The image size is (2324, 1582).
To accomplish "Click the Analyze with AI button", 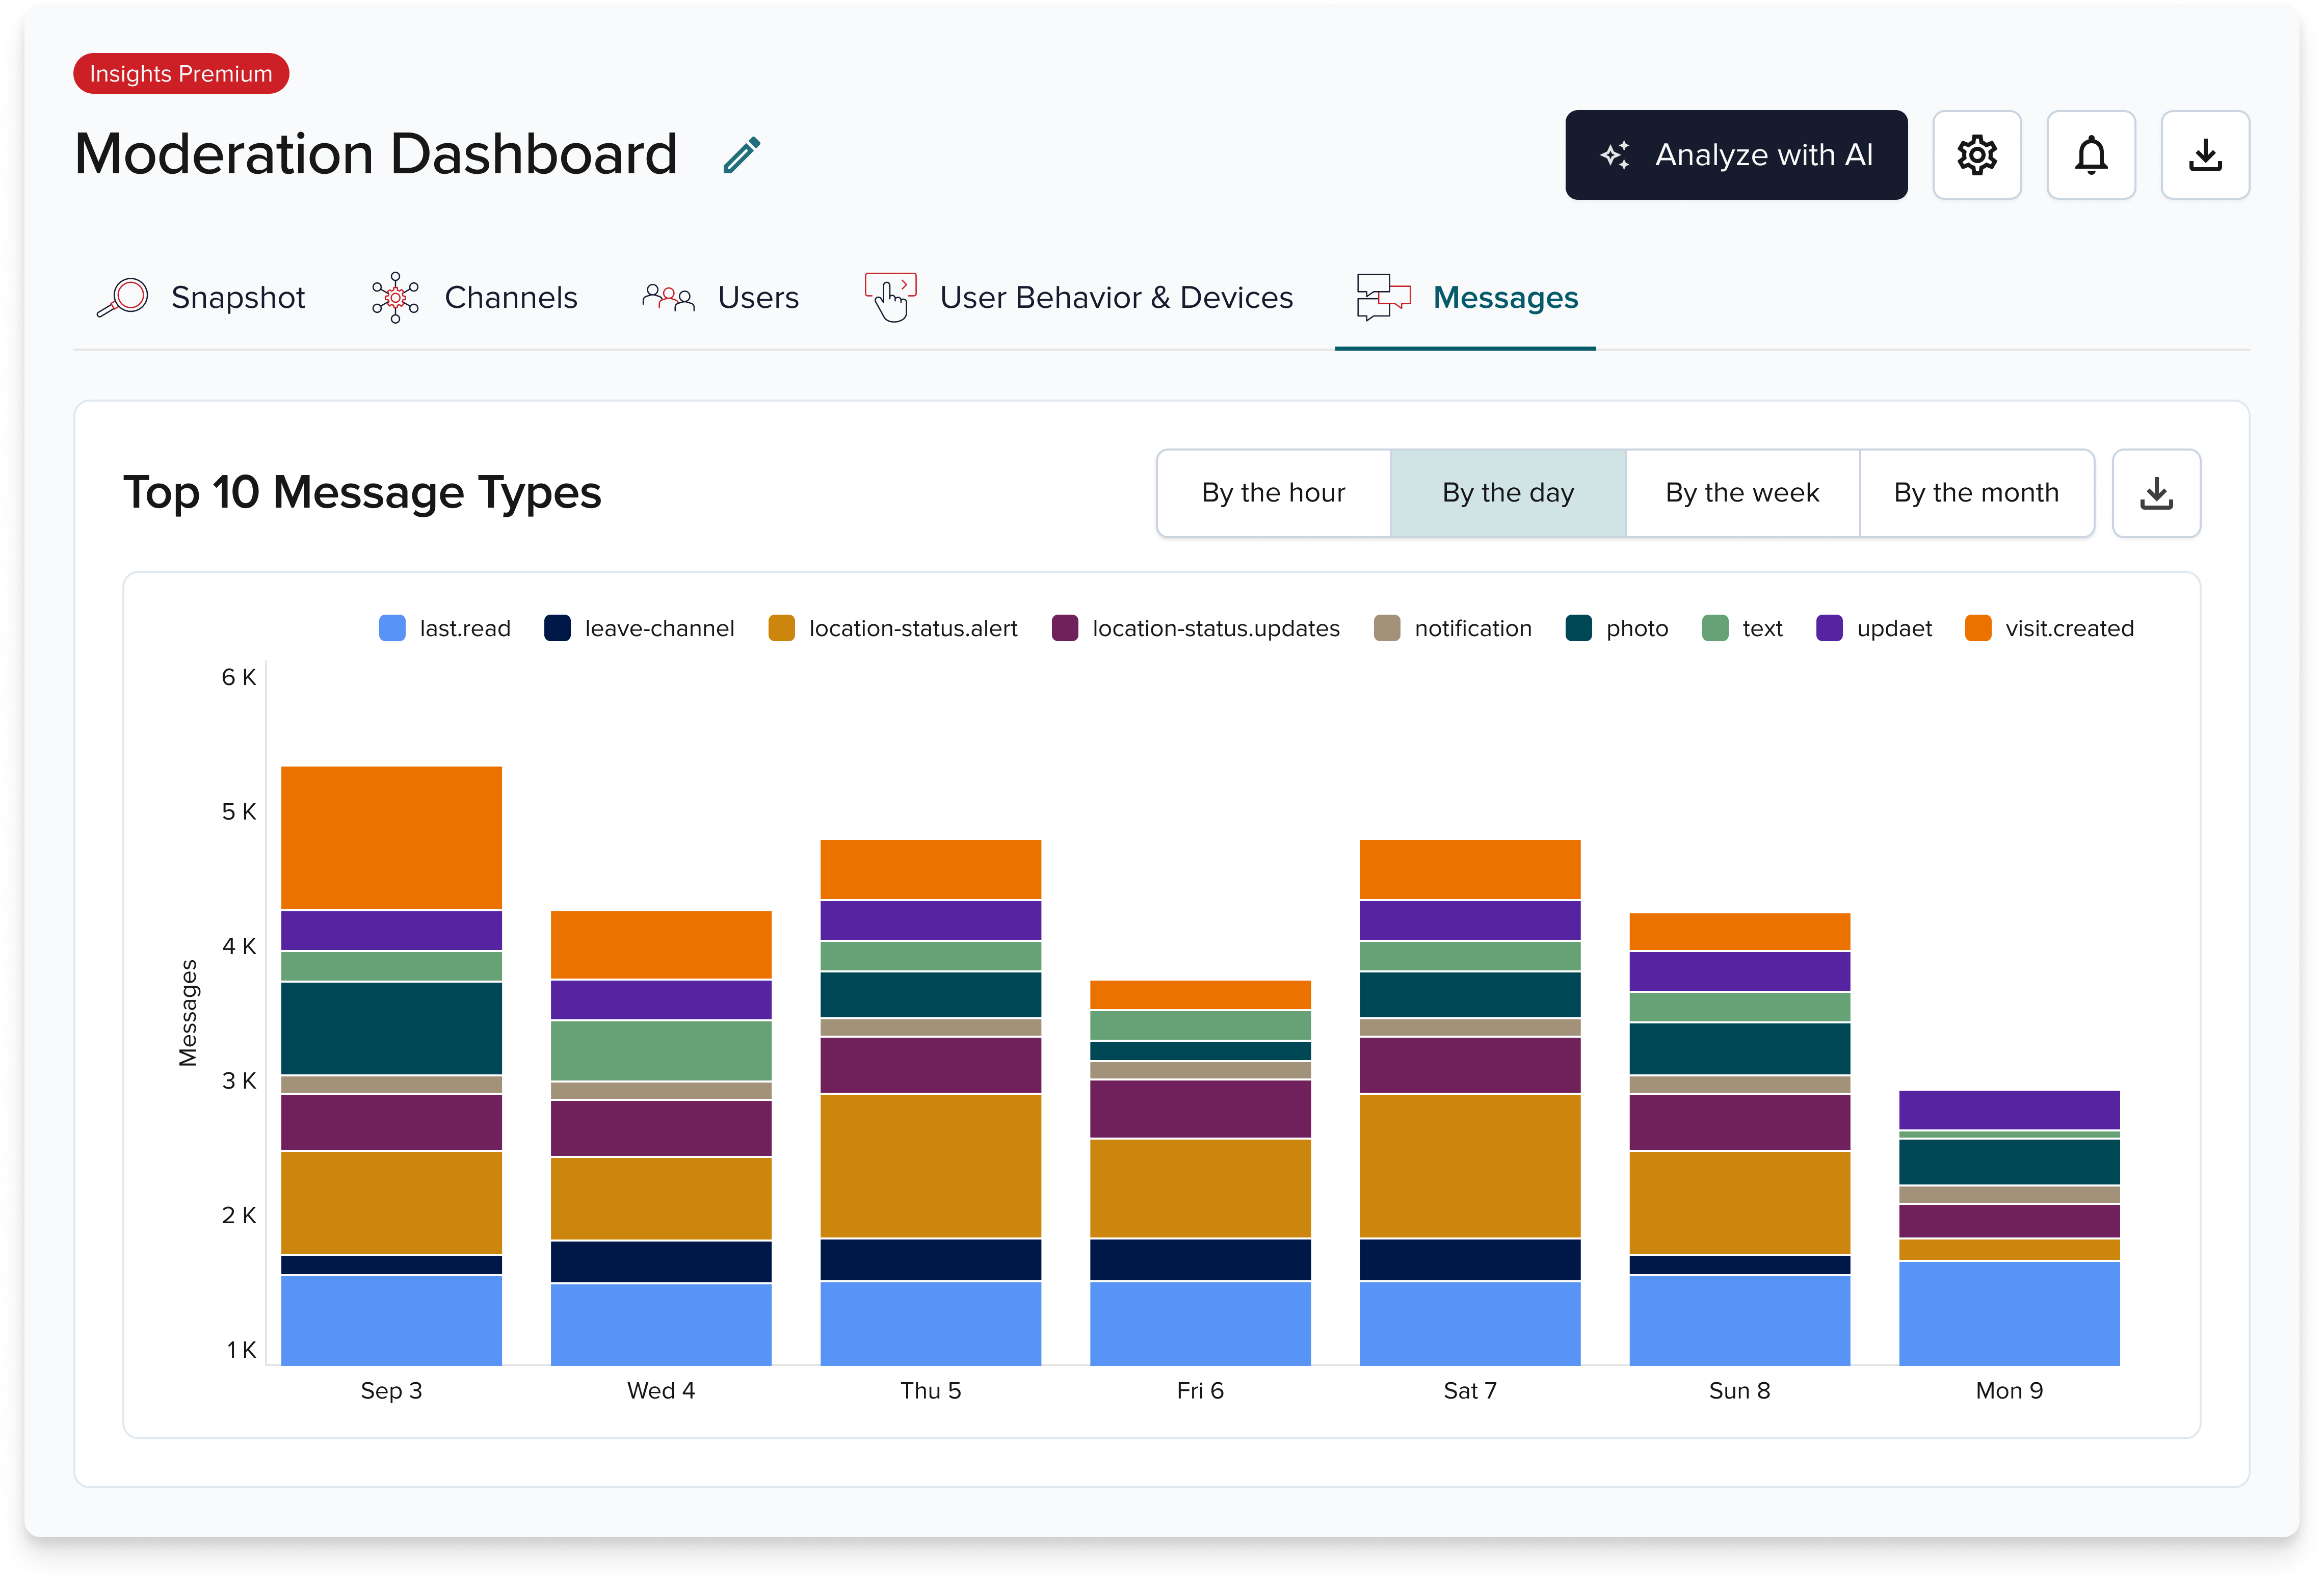I will click(1735, 155).
